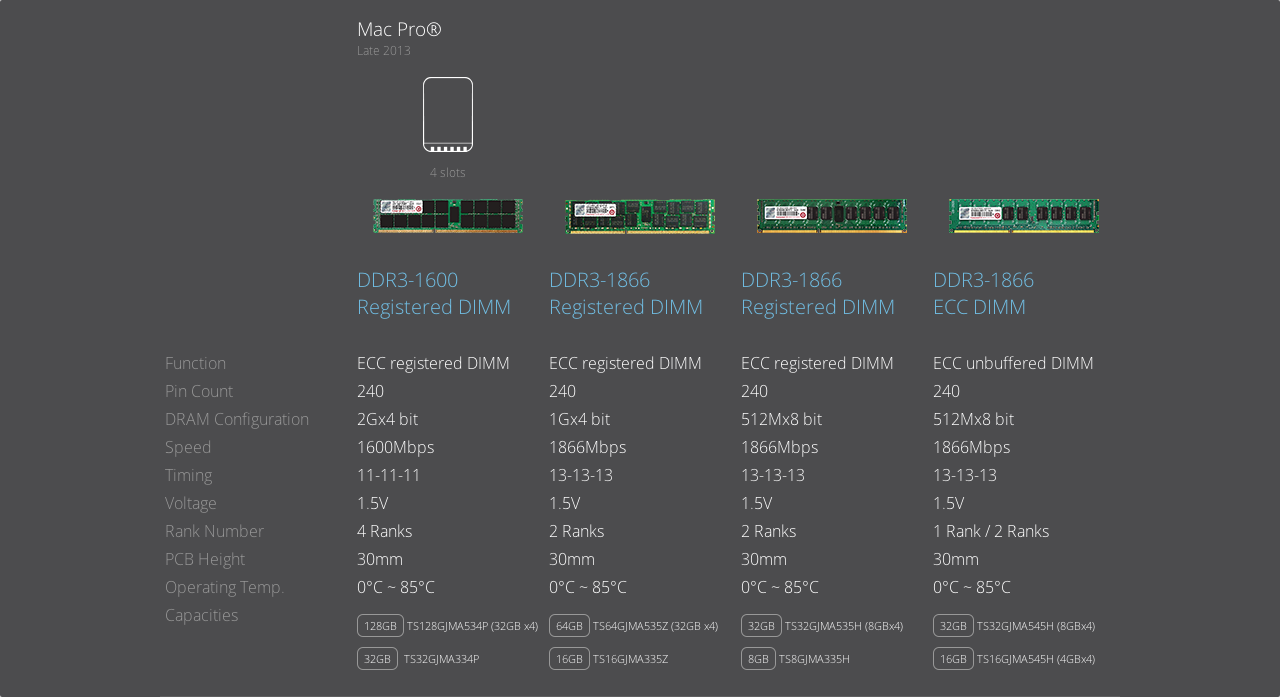Image resolution: width=1280 pixels, height=697 pixels.
Task: Open the DDR3-1600 Registered DIMM link
Action: click(x=434, y=293)
